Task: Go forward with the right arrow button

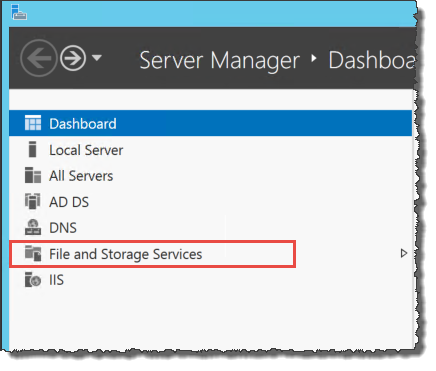Action: point(73,58)
